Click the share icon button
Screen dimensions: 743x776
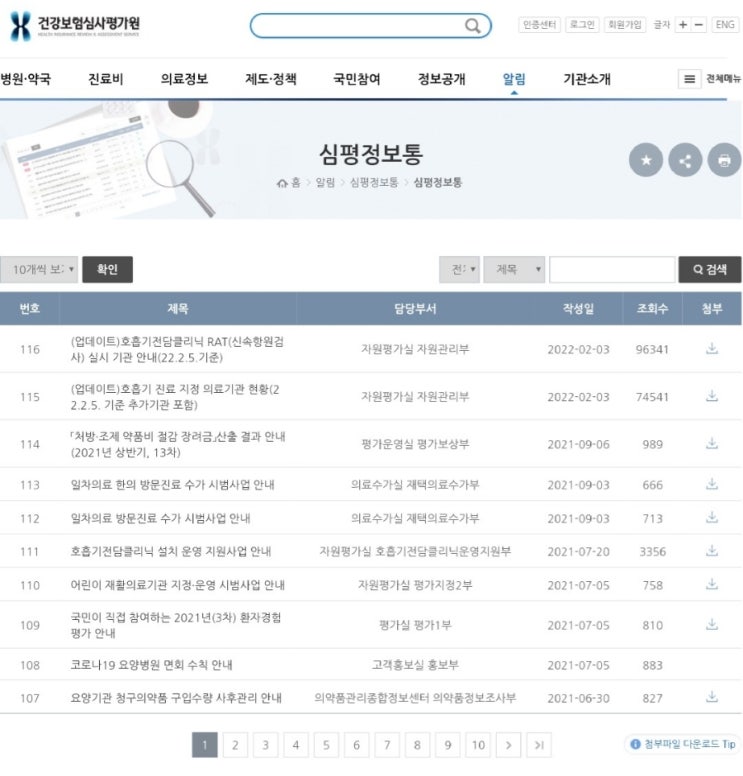click(685, 160)
